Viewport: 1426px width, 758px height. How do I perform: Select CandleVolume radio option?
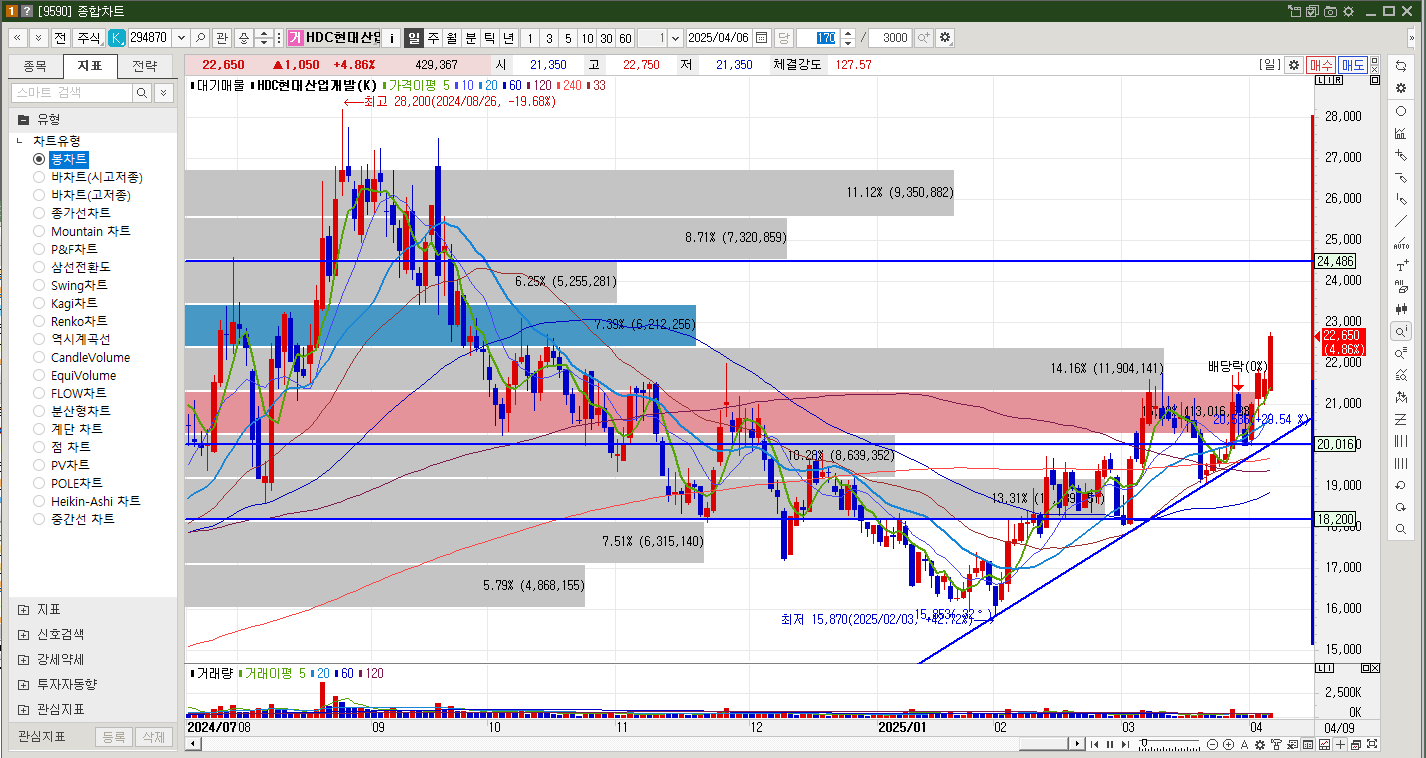click(x=39, y=357)
